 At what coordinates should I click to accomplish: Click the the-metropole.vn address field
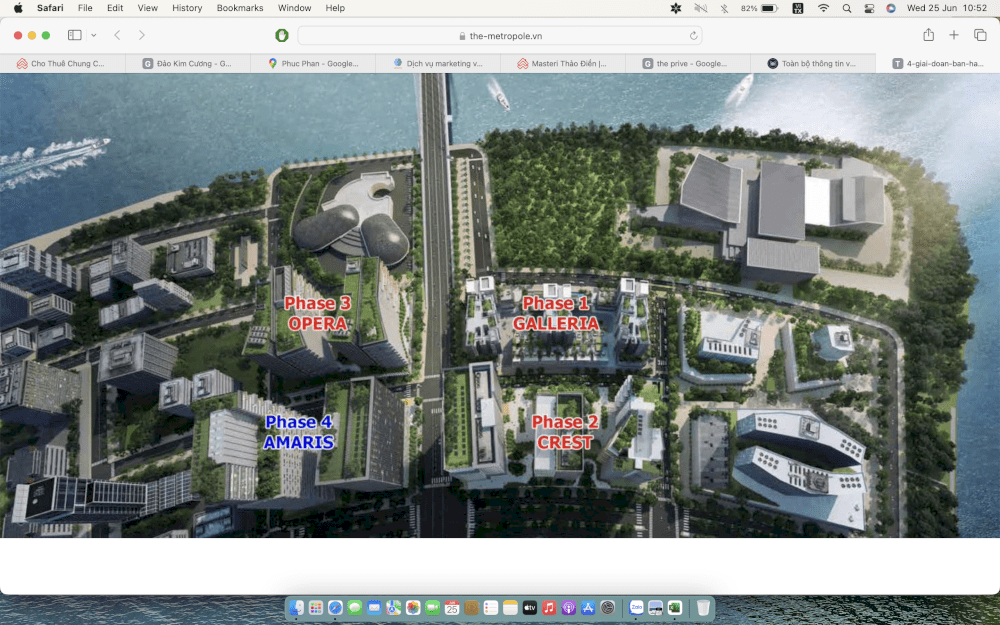tap(500, 35)
